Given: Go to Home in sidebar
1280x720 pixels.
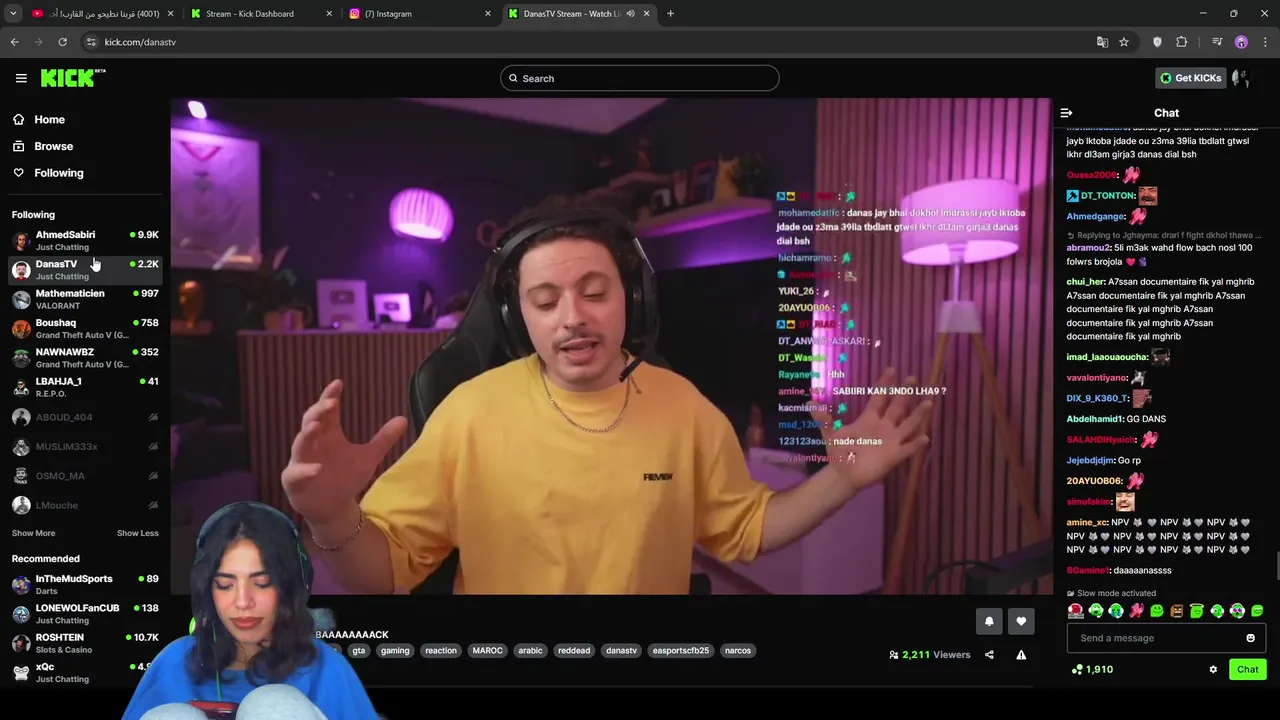Looking at the screenshot, I should pyautogui.click(x=49, y=119).
